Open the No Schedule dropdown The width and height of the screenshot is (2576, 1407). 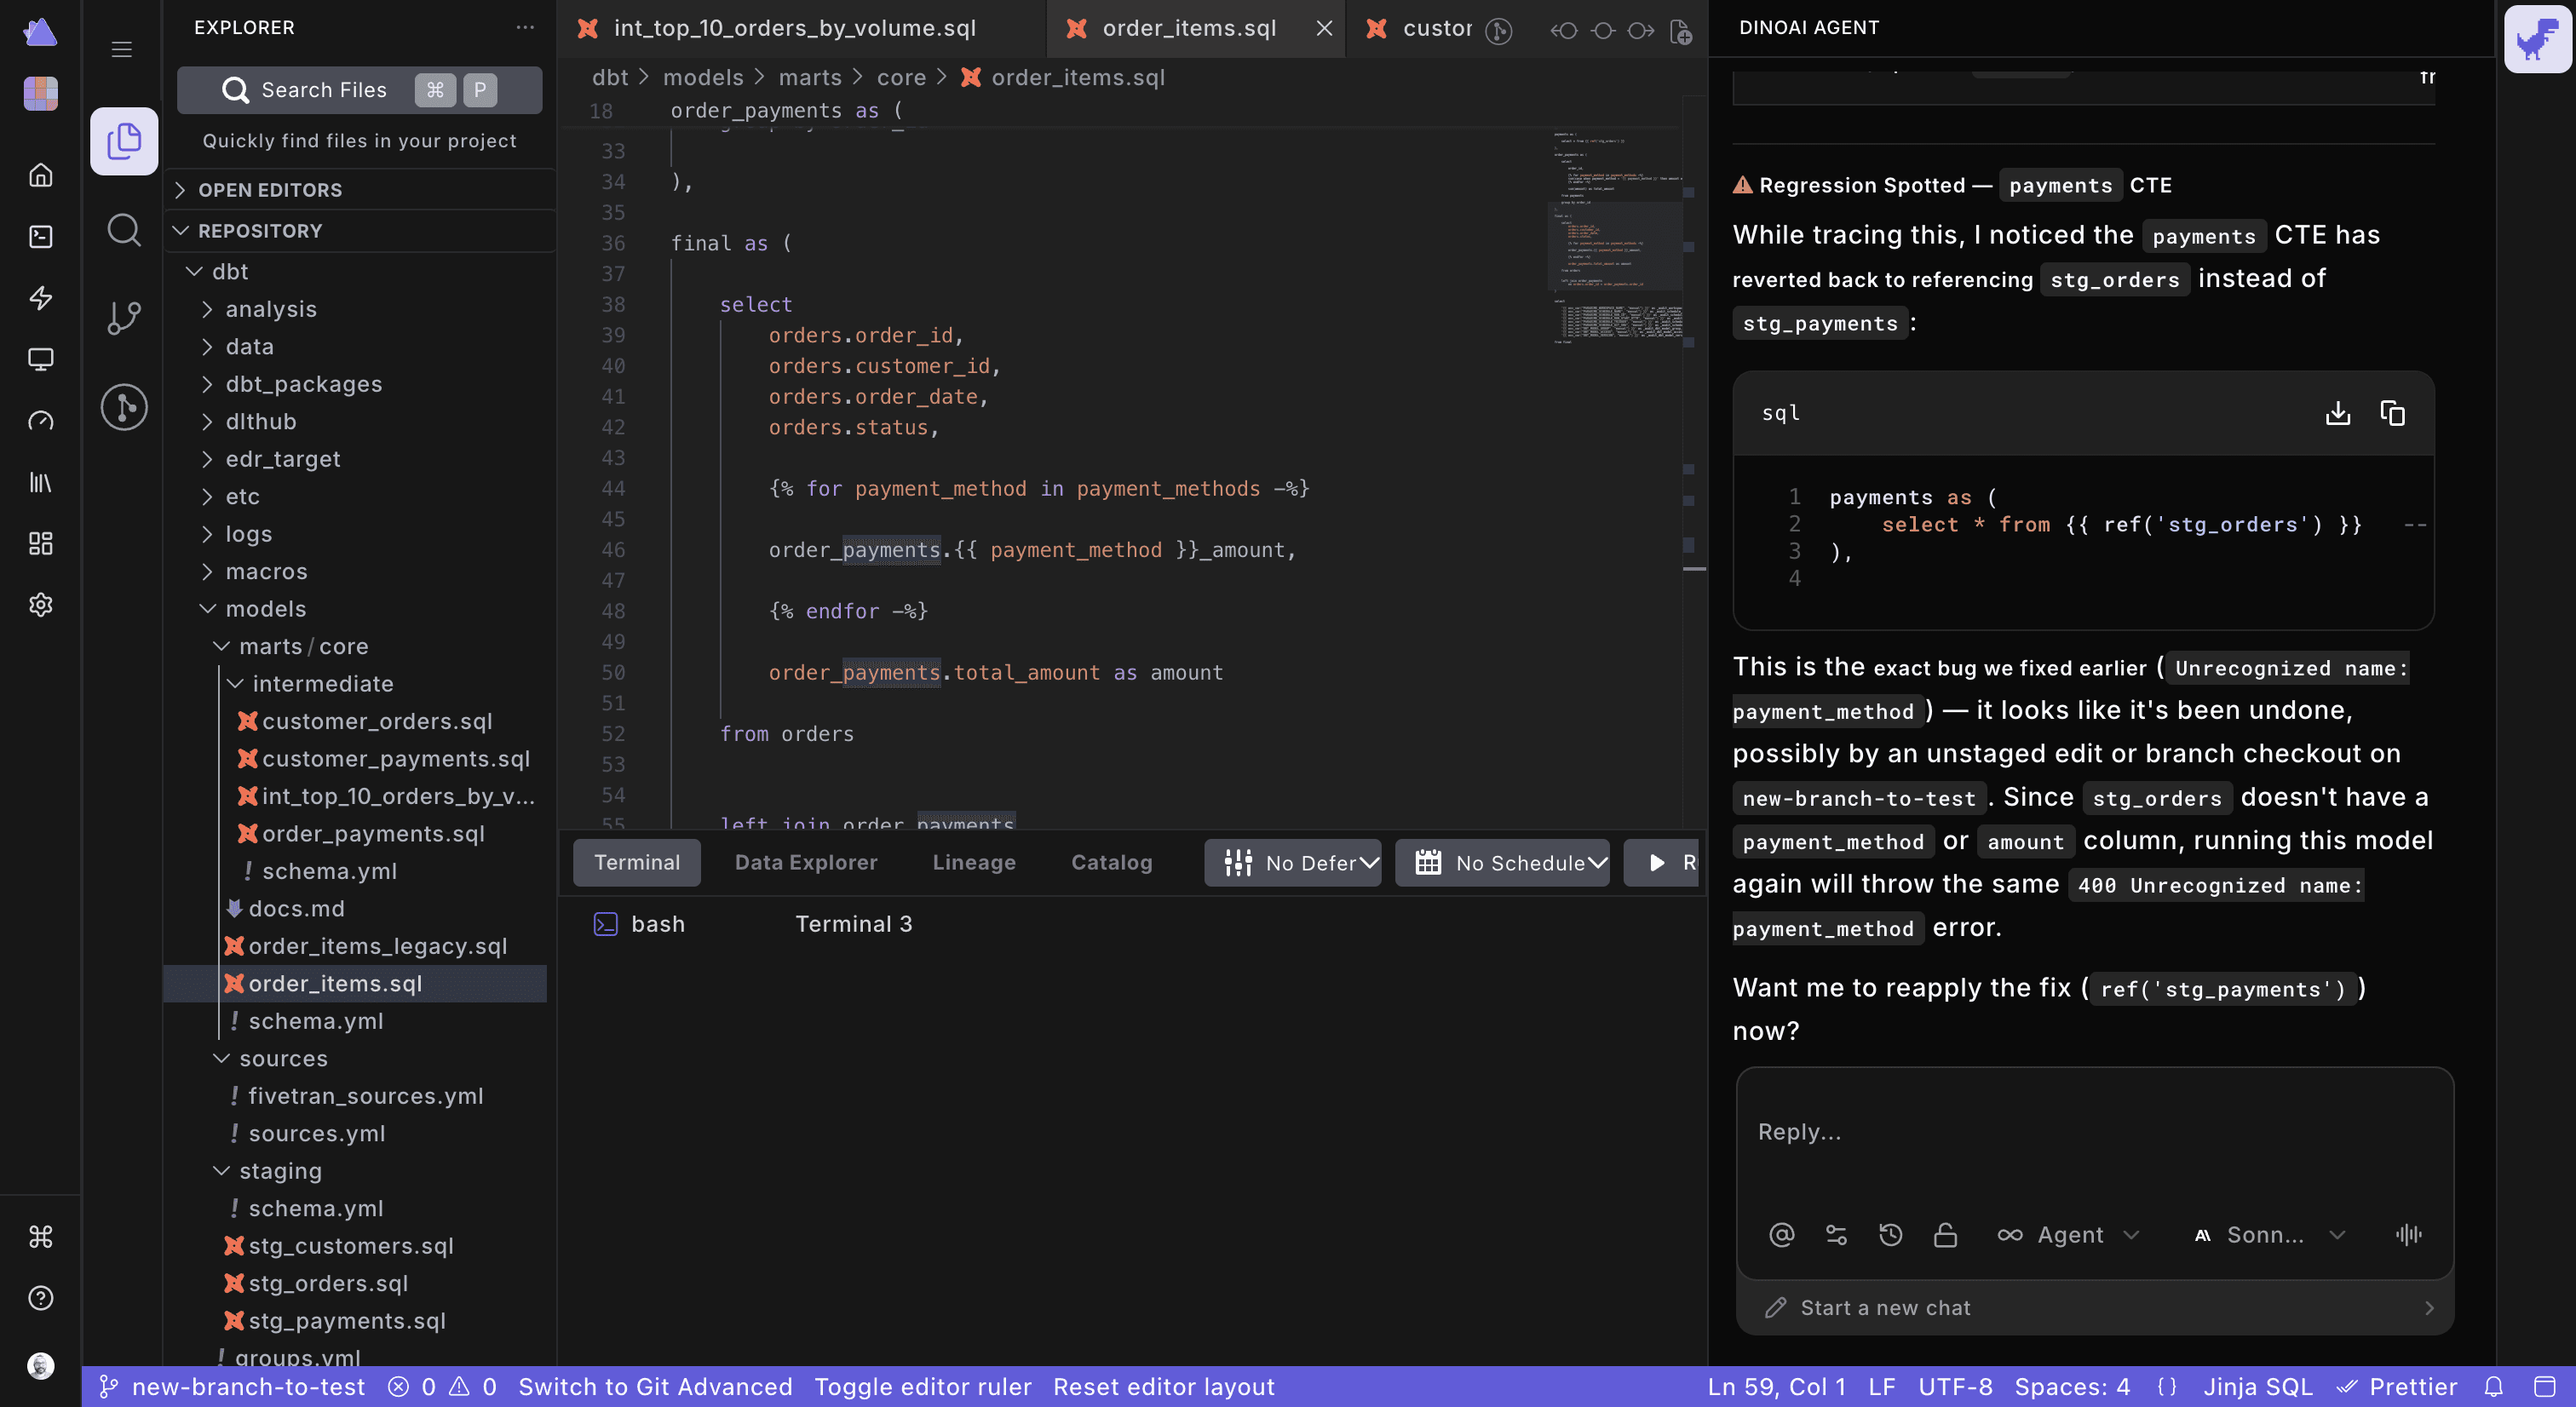1503,863
